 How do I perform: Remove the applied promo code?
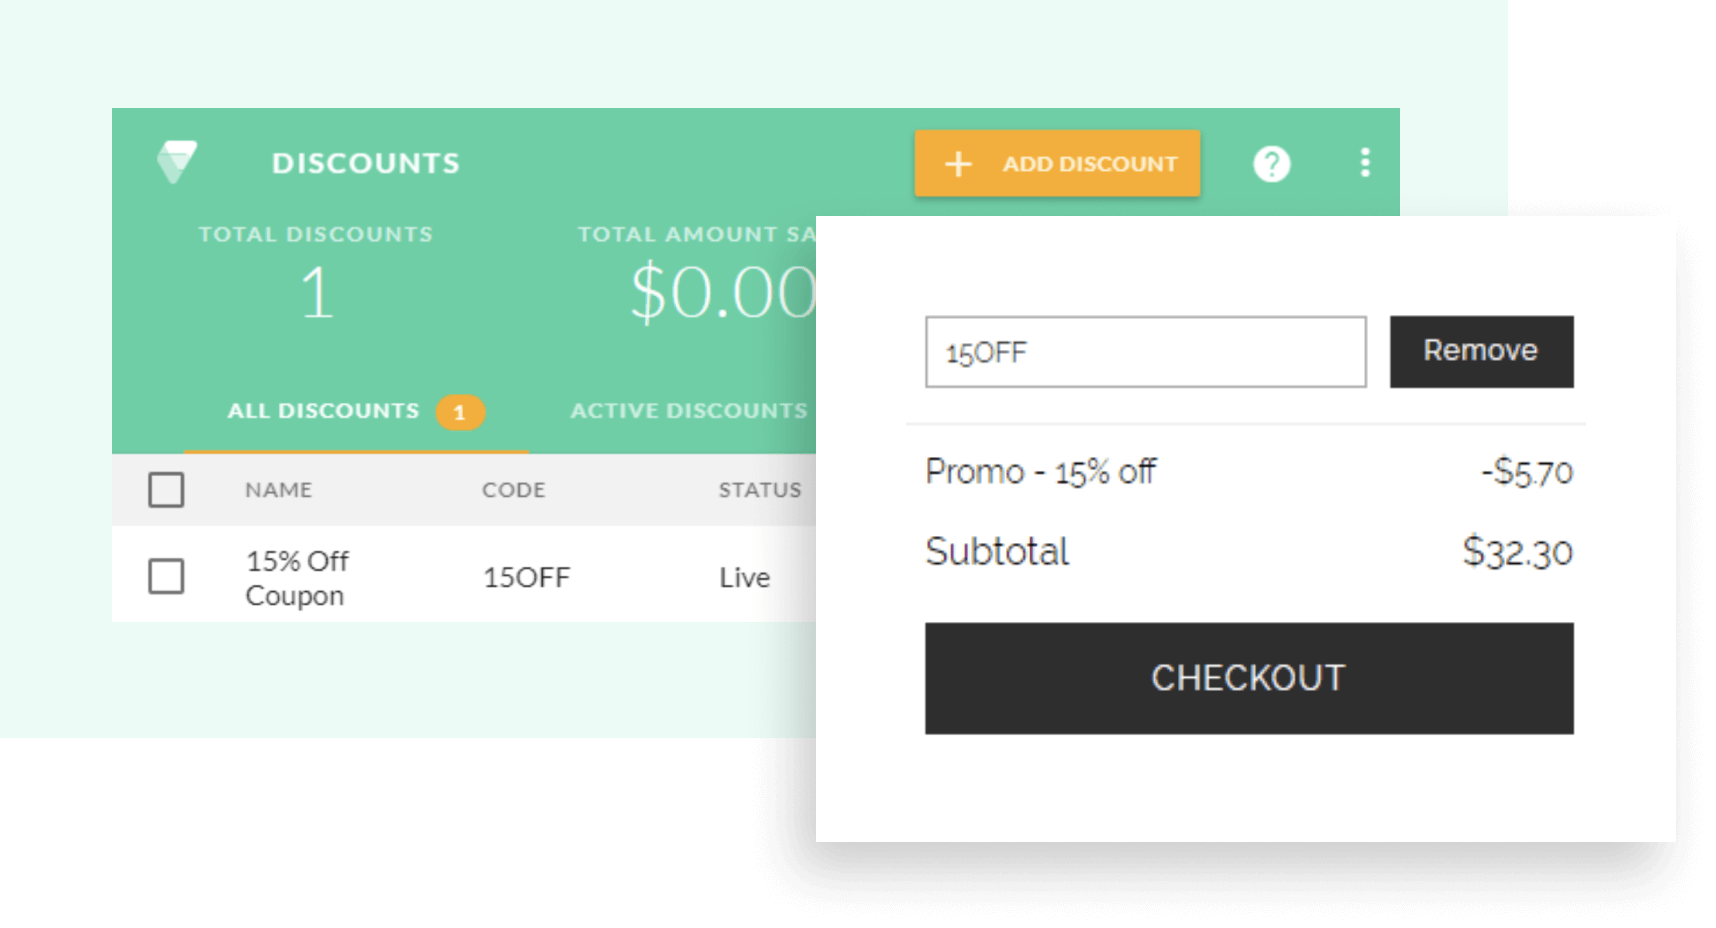[1481, 351]
